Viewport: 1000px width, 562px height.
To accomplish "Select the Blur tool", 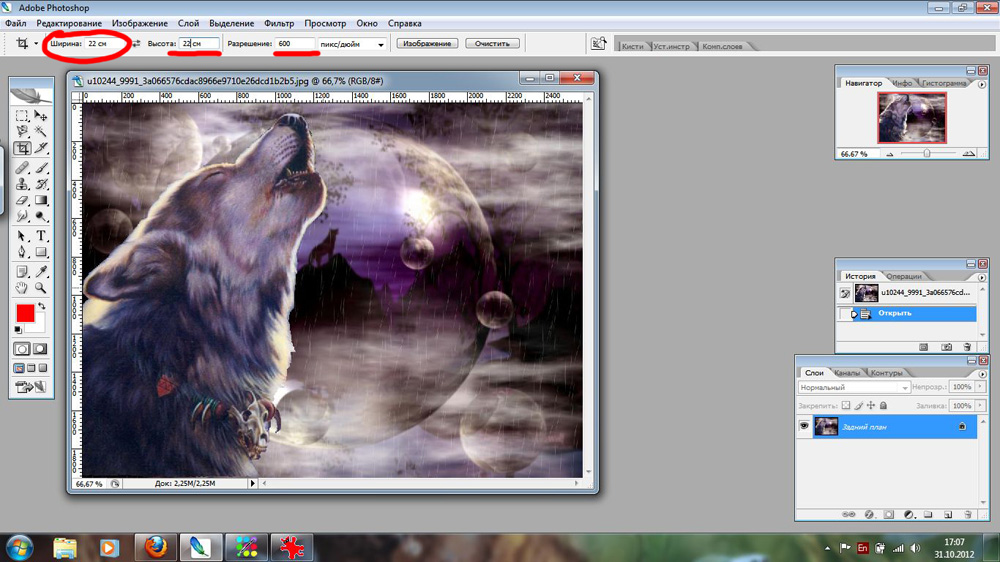I will click(x=22, y=217).
